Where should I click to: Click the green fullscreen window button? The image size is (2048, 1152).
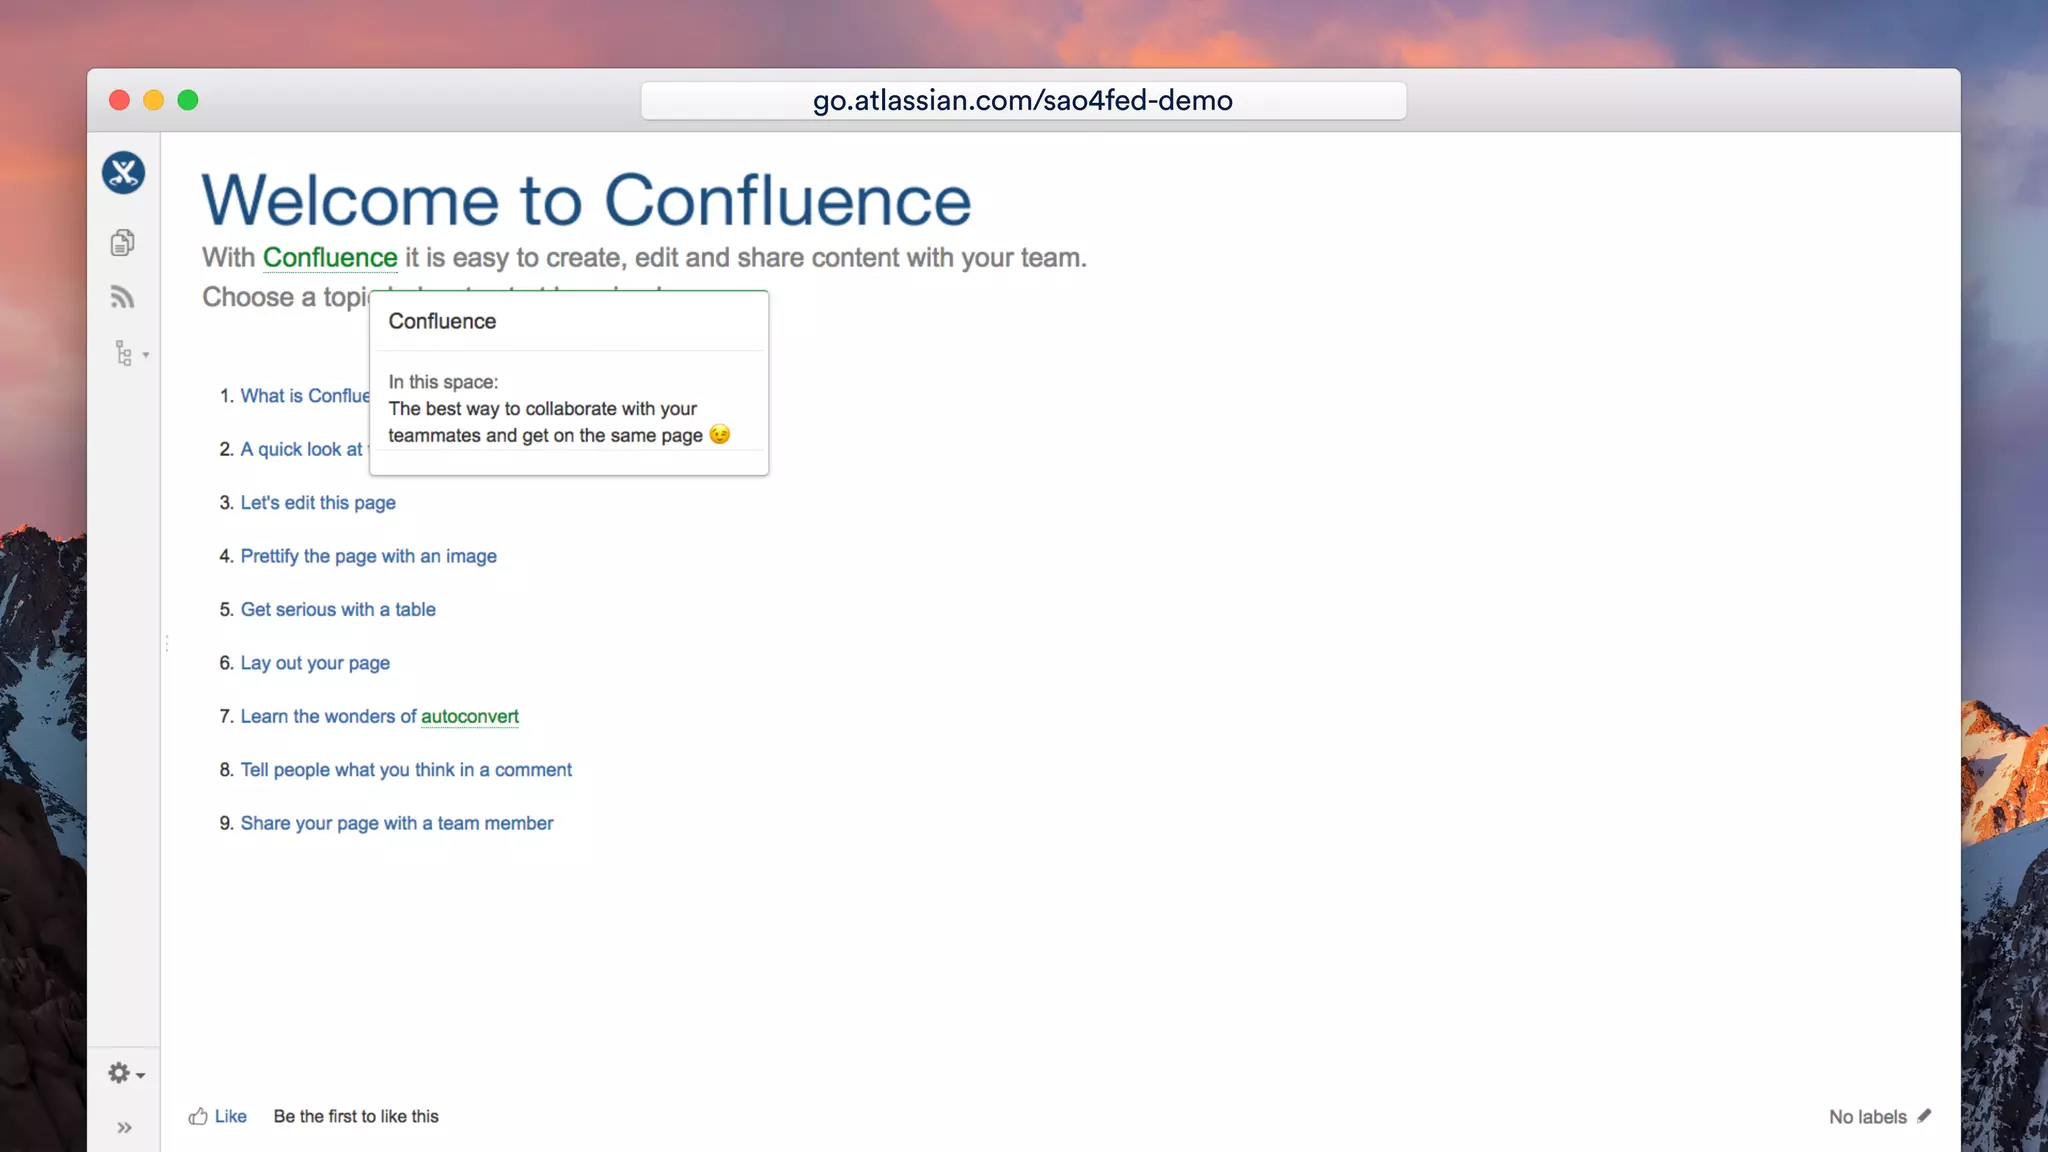[x=187, y=100]
